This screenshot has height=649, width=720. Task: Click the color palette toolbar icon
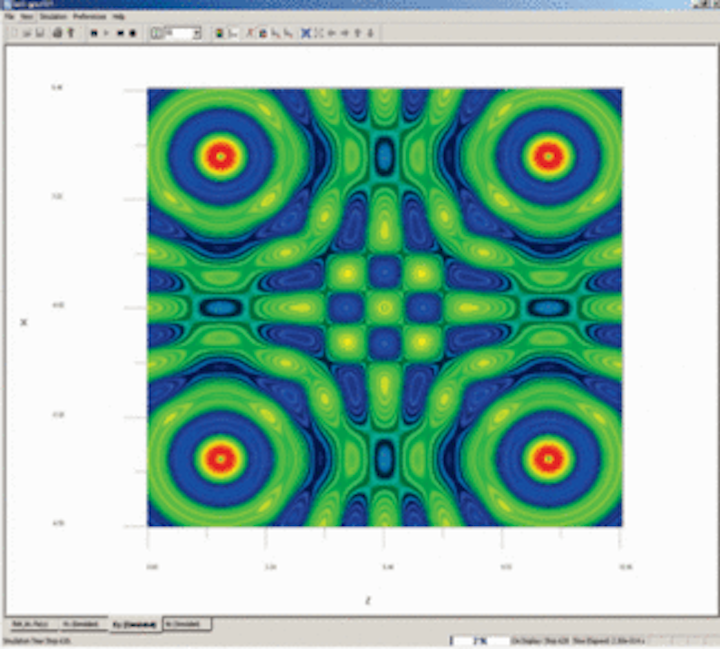(x=219, y=33)
